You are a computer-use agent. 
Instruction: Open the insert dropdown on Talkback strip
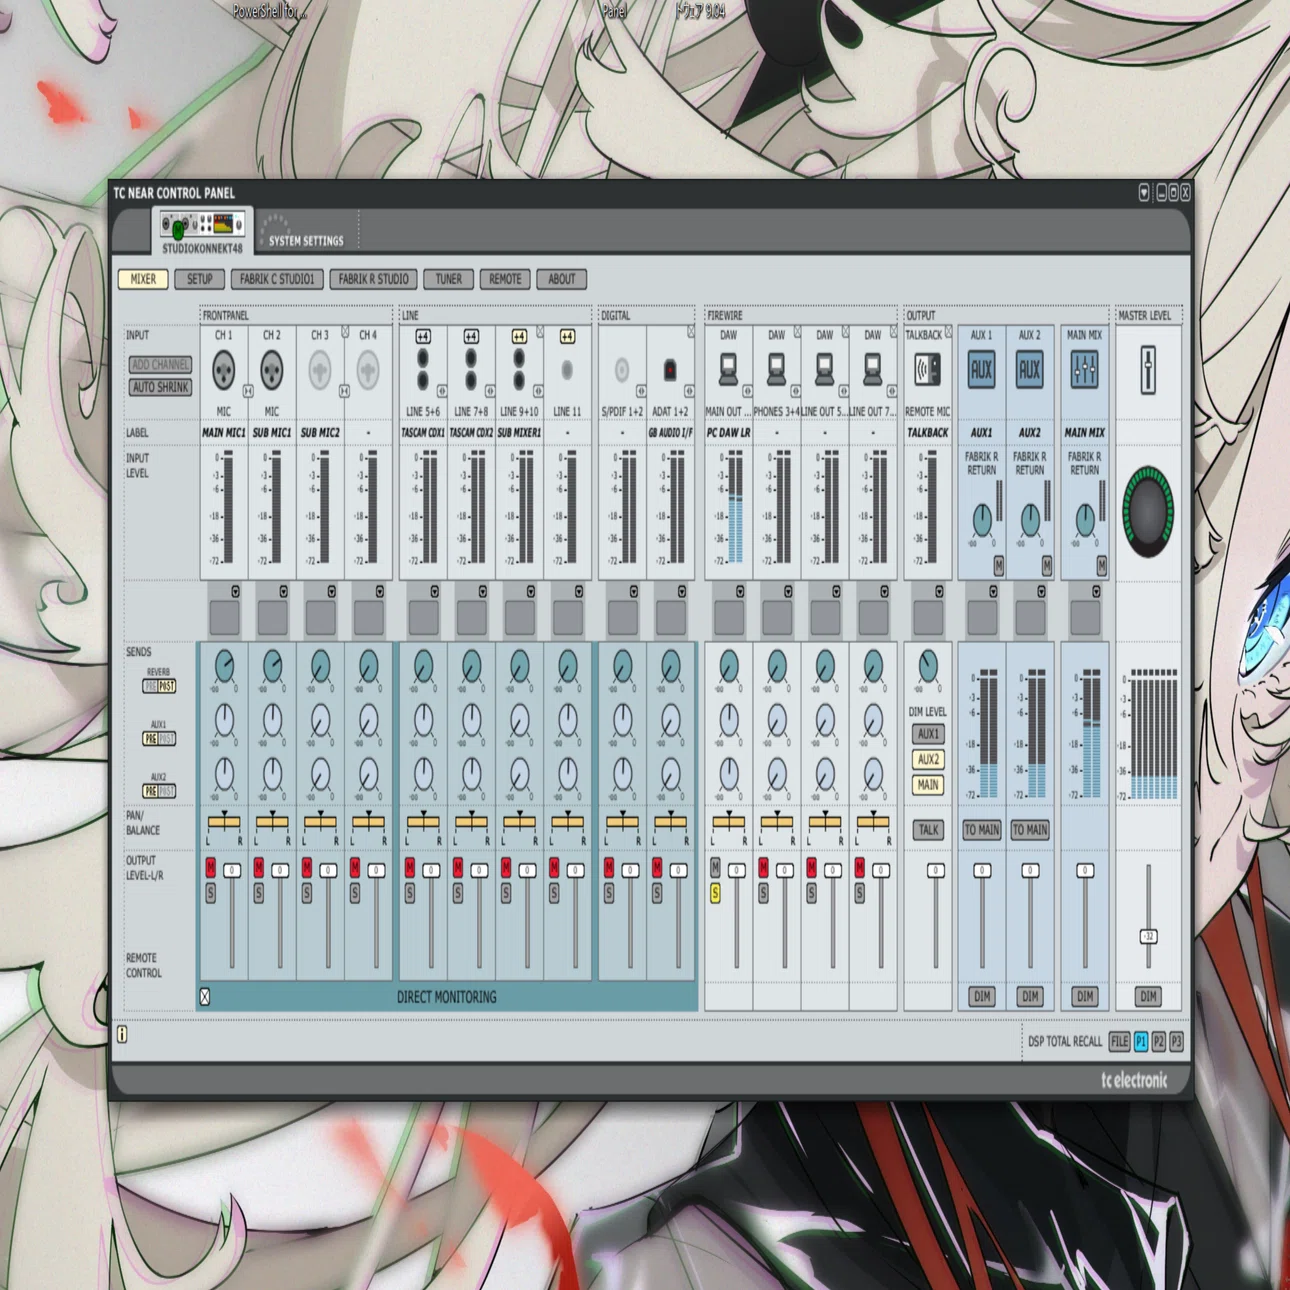[940, 592]
